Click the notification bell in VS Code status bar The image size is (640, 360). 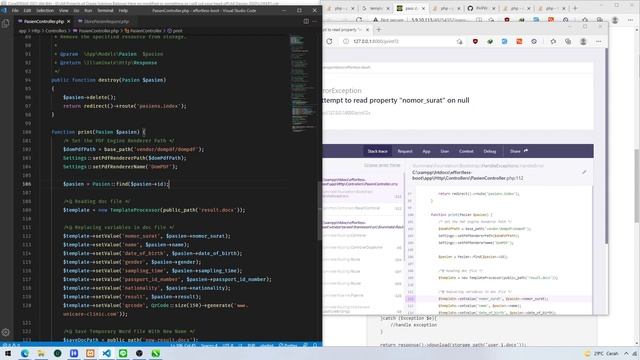coord(315,345)
